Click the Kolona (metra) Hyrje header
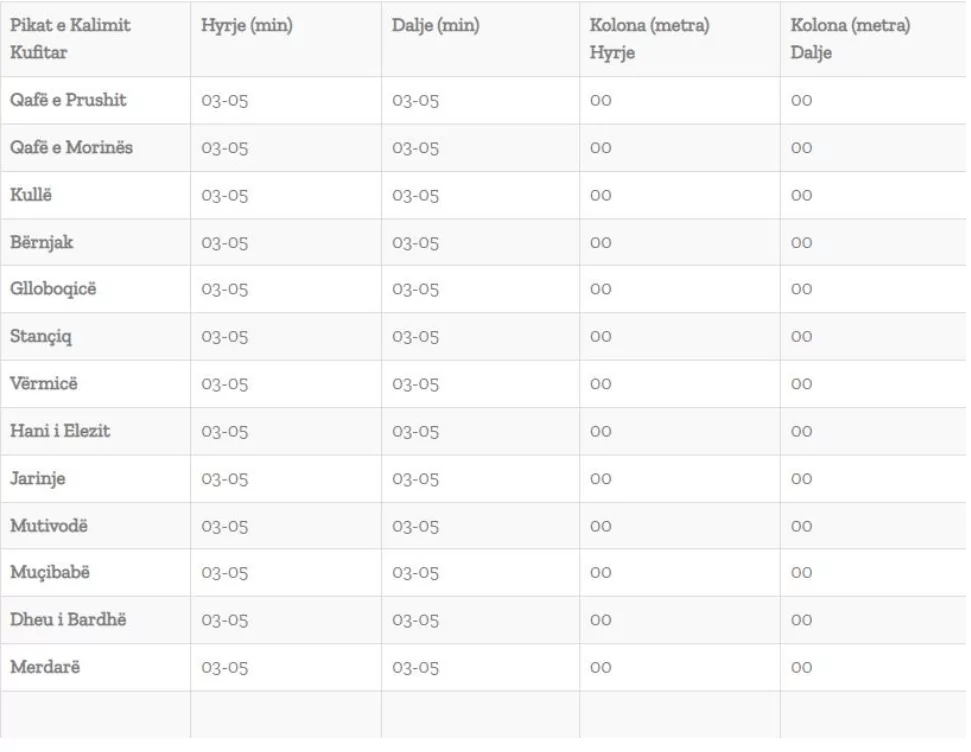The width and height of the screenshot is (971, 752). click(649, 38)
